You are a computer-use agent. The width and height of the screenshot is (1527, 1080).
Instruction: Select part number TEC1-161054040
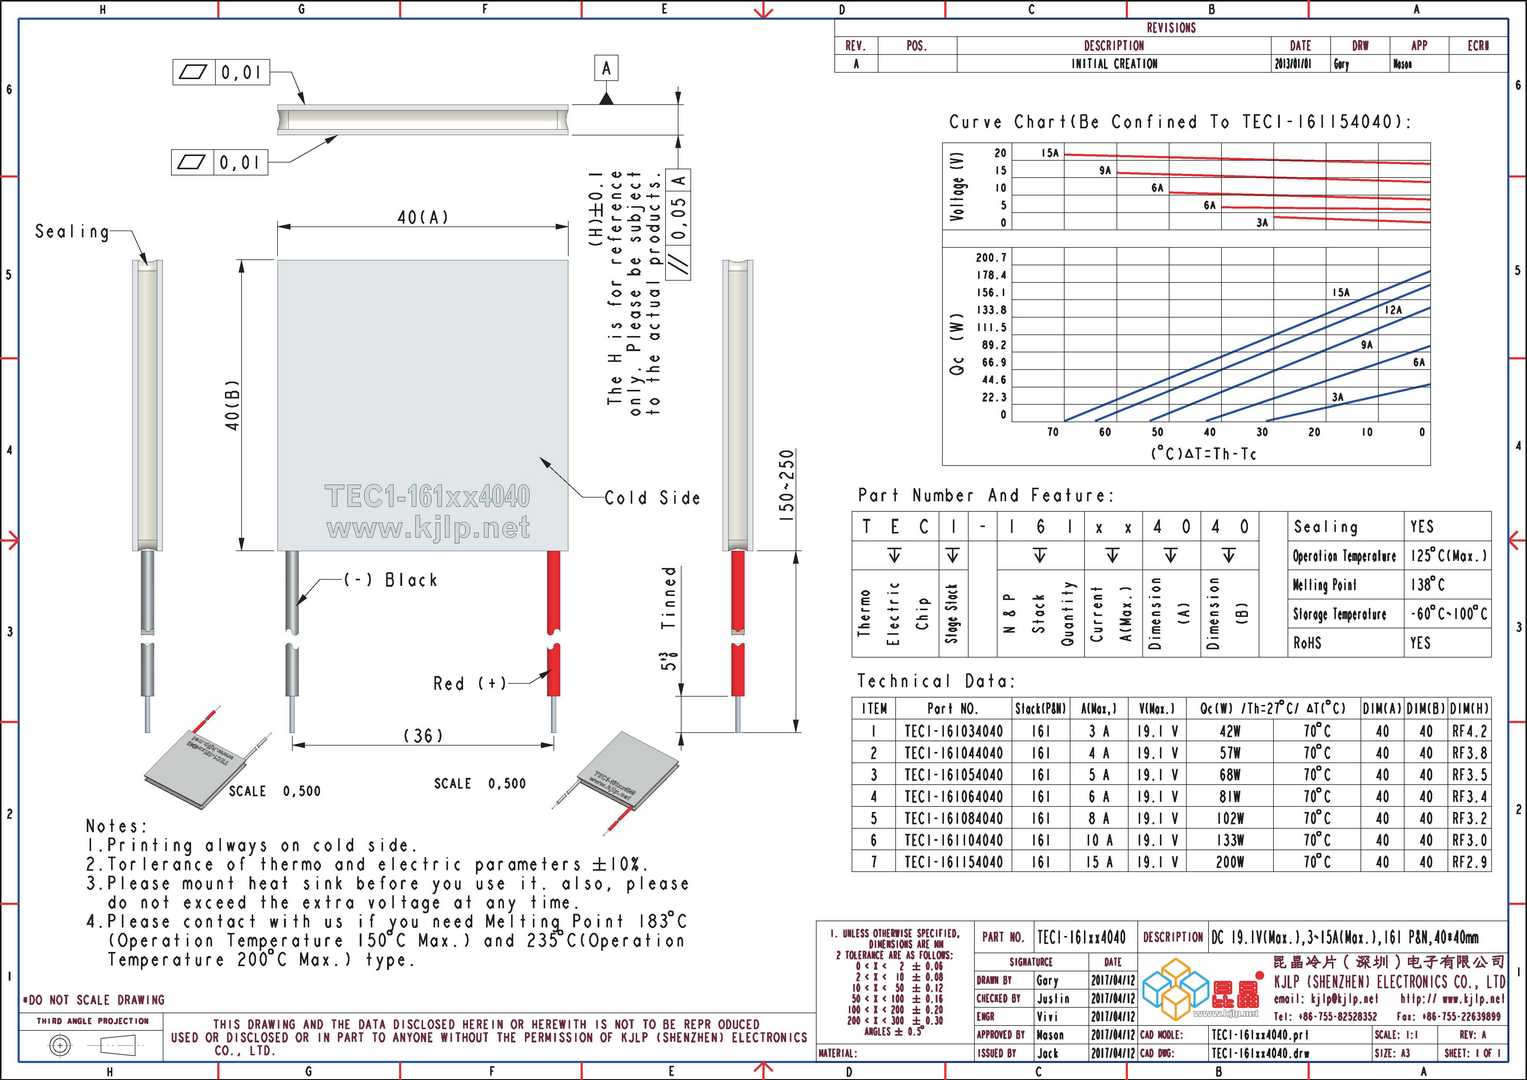coord(953,775)
